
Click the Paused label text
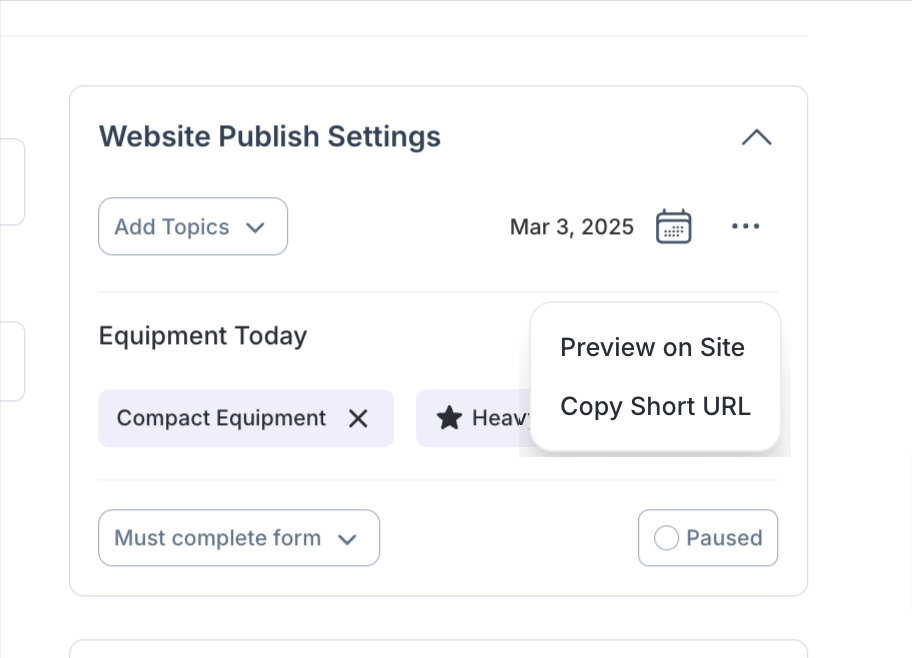click(x=724, y=538)
